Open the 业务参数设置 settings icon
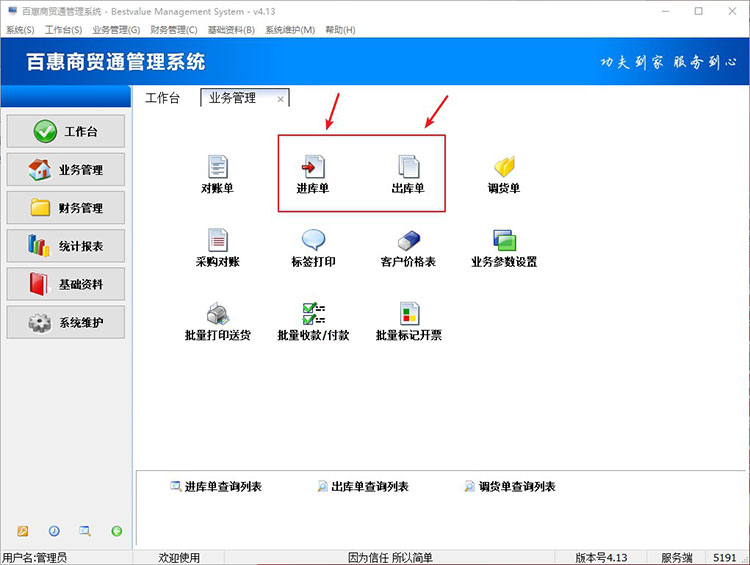This screenshot has width=750, height=565. 505,240
